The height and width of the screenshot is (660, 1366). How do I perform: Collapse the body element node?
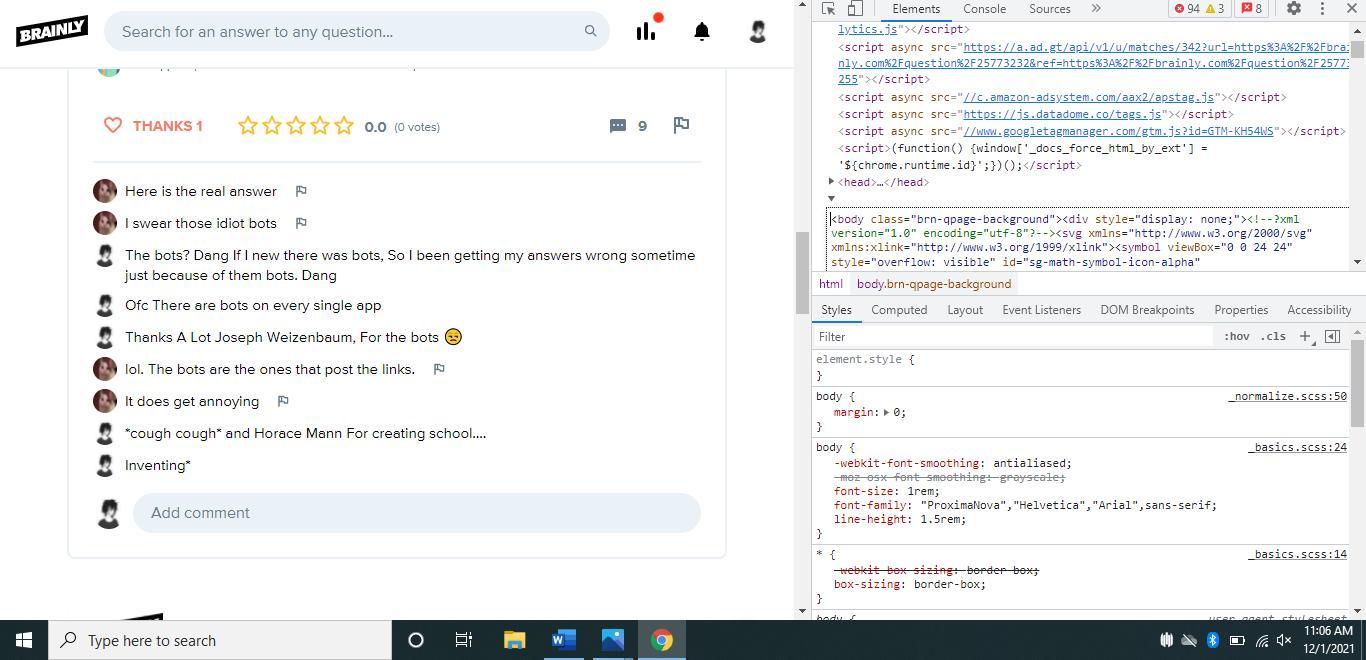click(831, 199)
